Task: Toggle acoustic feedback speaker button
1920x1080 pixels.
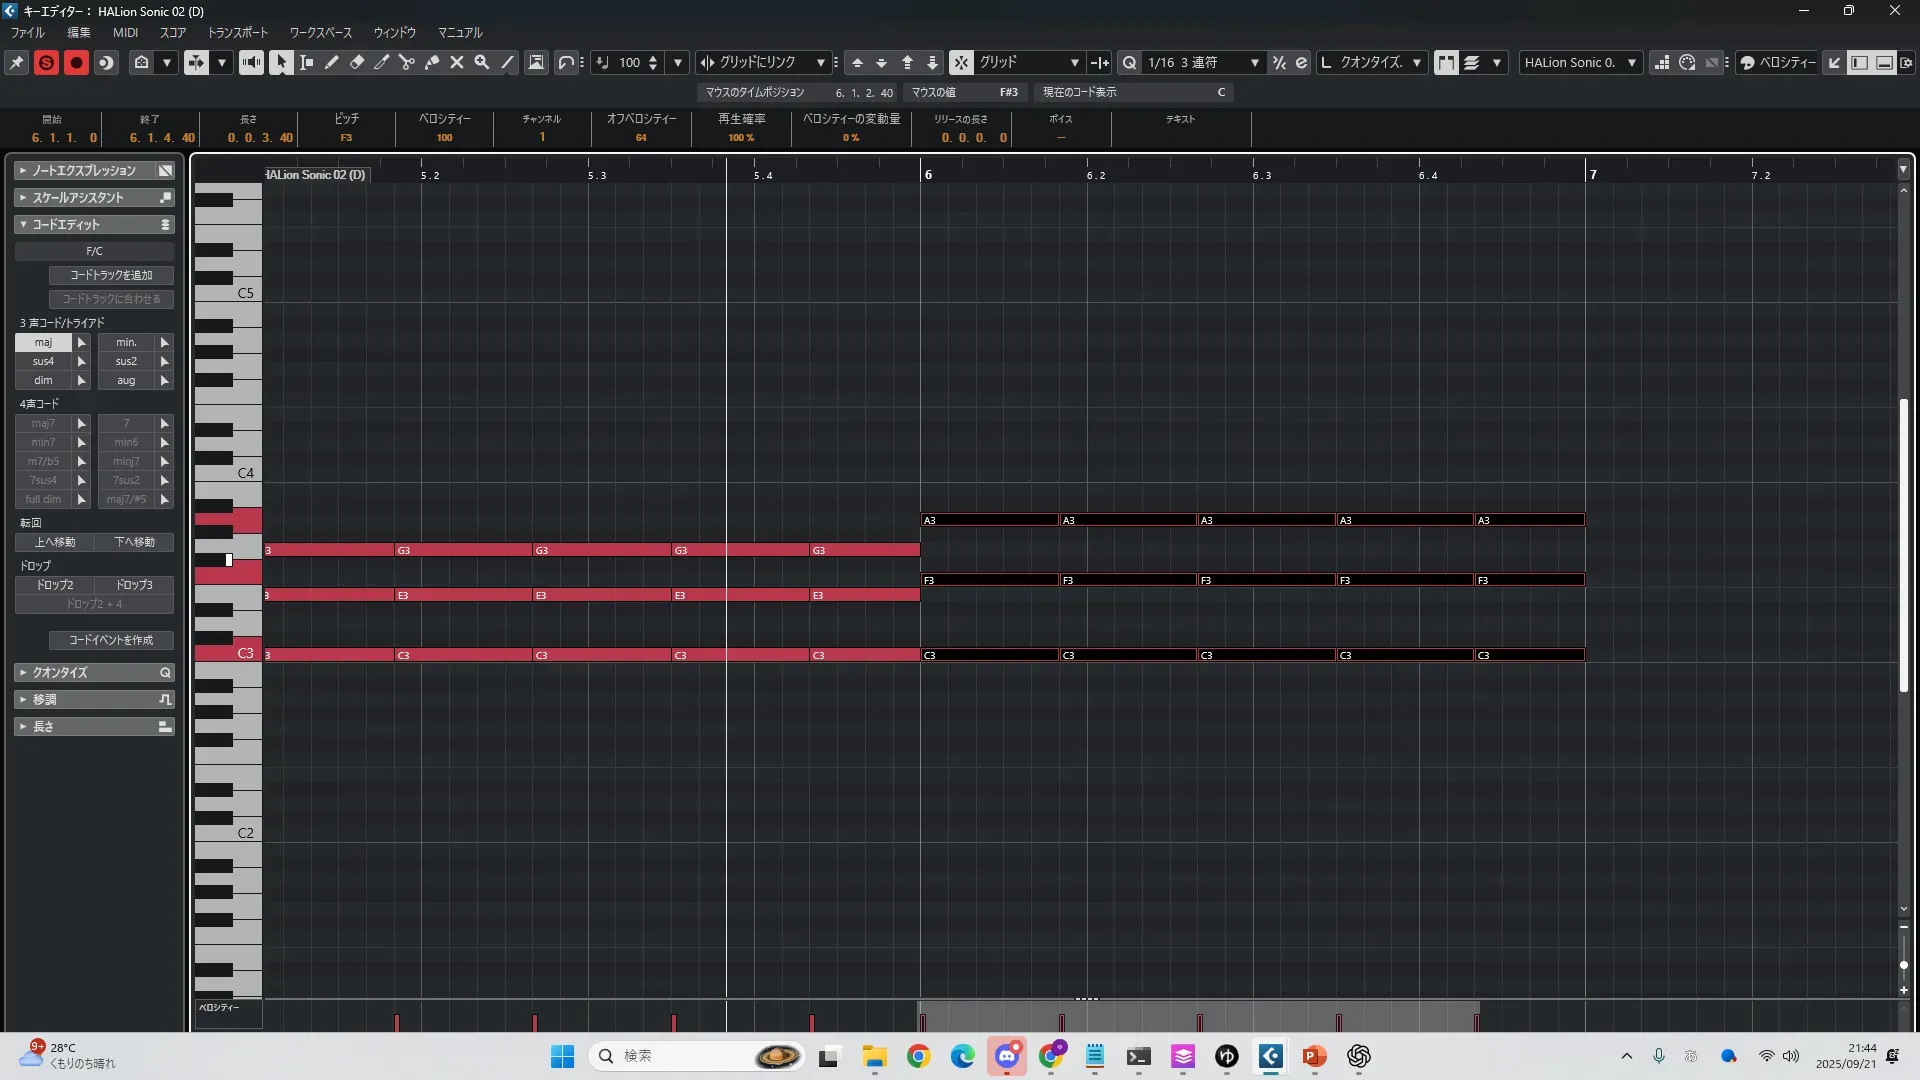Action: [251, 62]
